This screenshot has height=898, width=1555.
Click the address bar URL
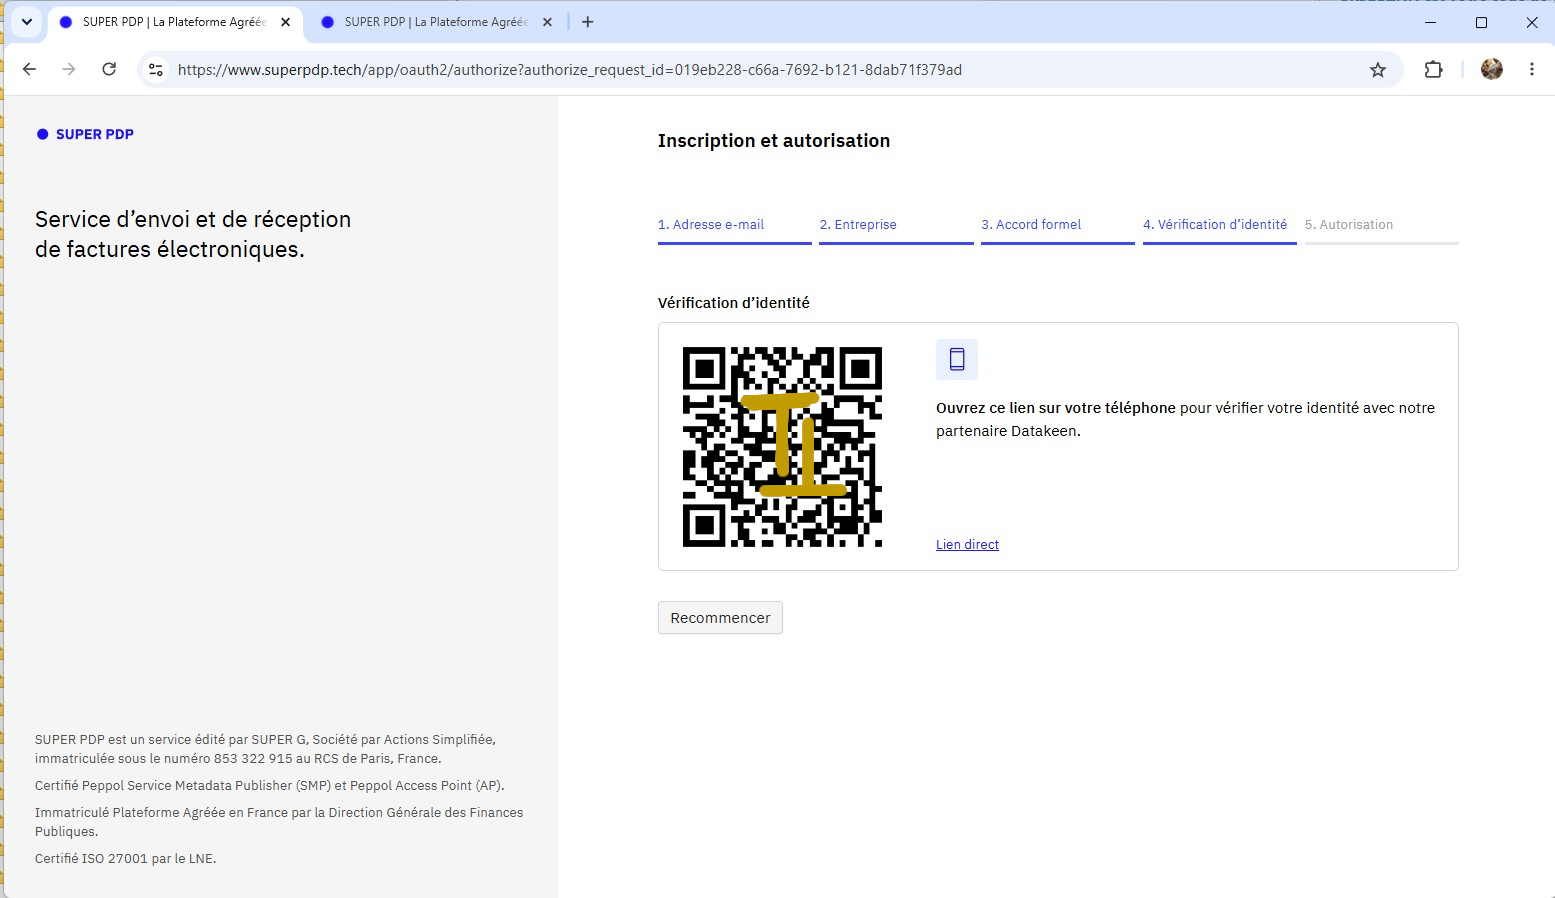click(x=570, y=70)
